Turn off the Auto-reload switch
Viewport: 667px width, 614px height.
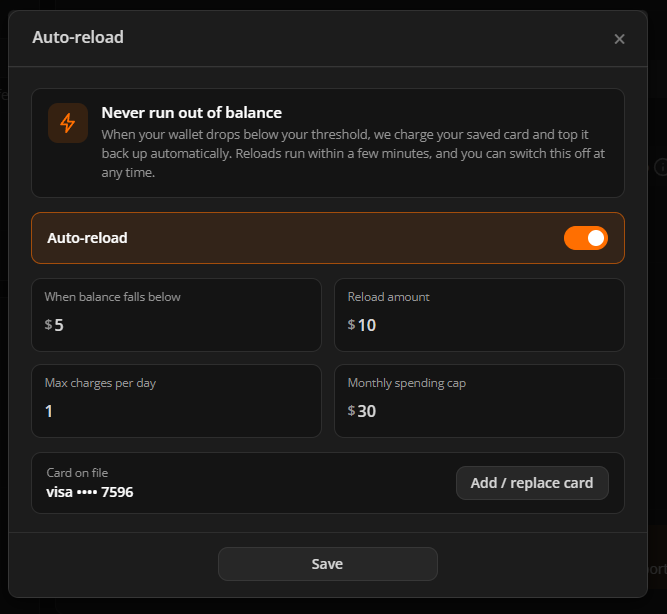click(586, 238)
